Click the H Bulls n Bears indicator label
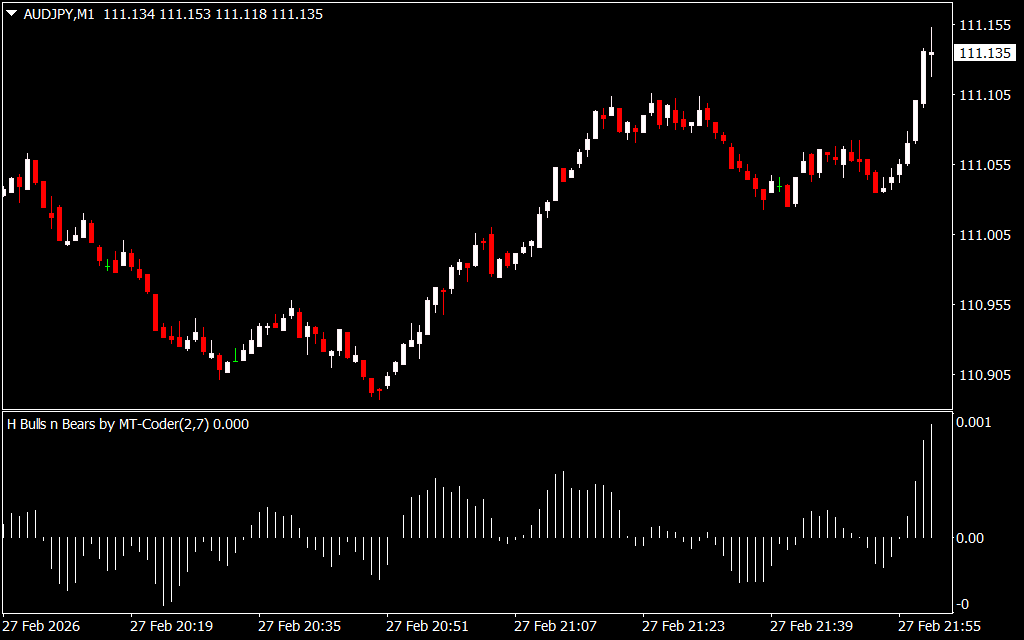1024x640 pixels. (x=128, y=424)
